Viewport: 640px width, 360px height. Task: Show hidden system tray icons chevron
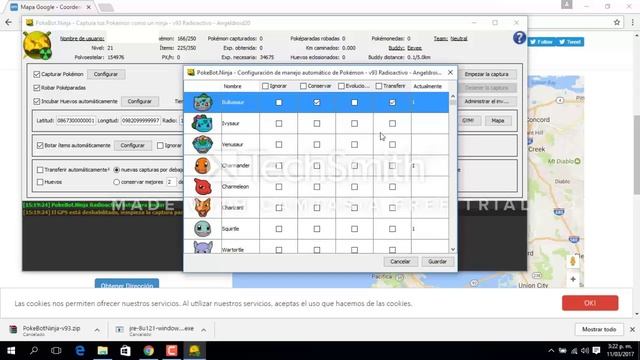click(551, 351)
